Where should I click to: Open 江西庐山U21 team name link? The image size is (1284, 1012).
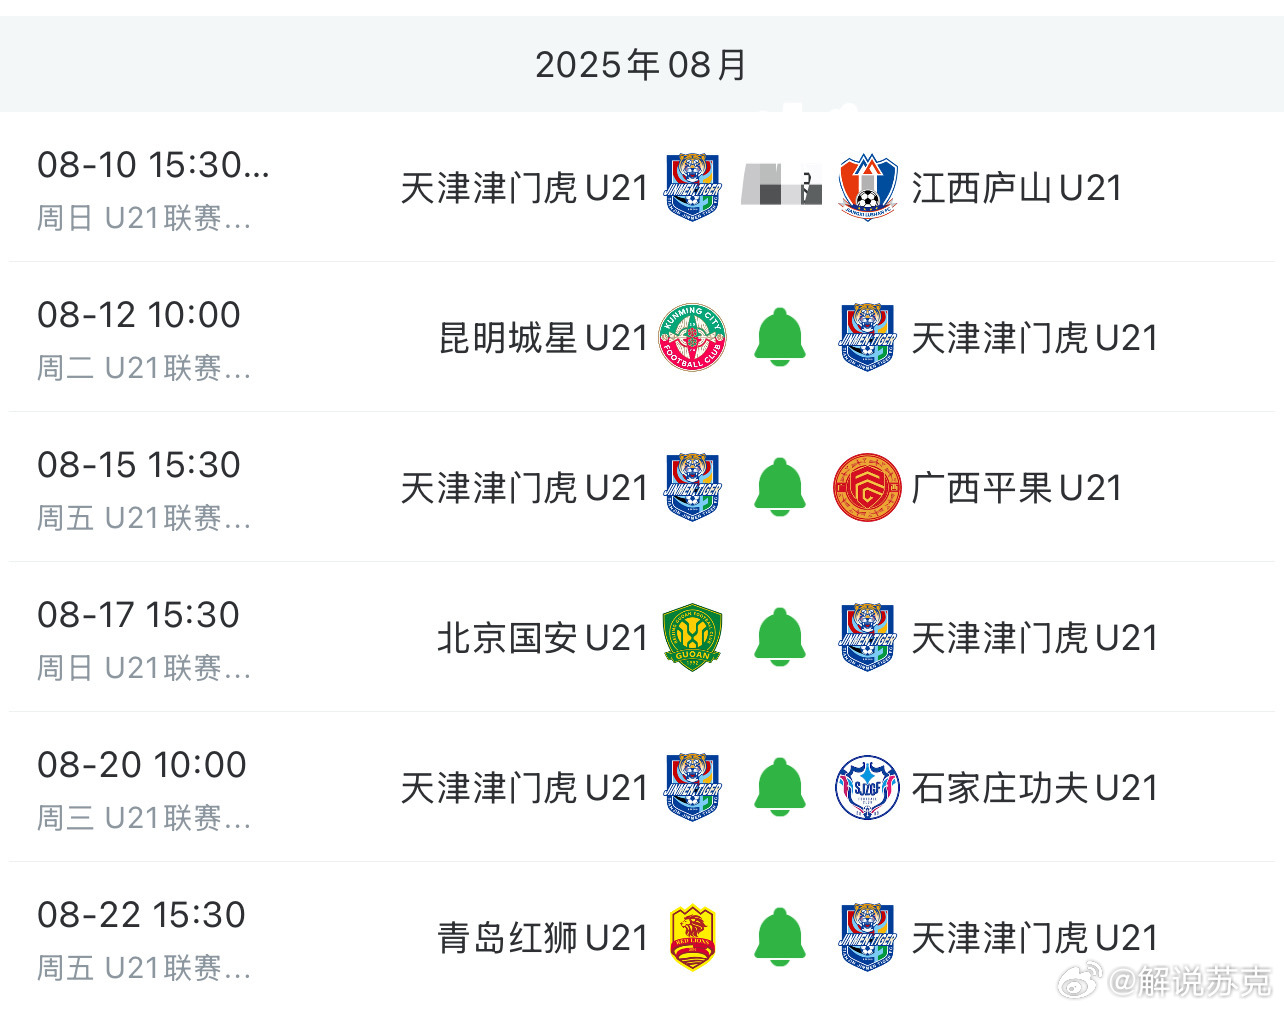pos(1016,188)
